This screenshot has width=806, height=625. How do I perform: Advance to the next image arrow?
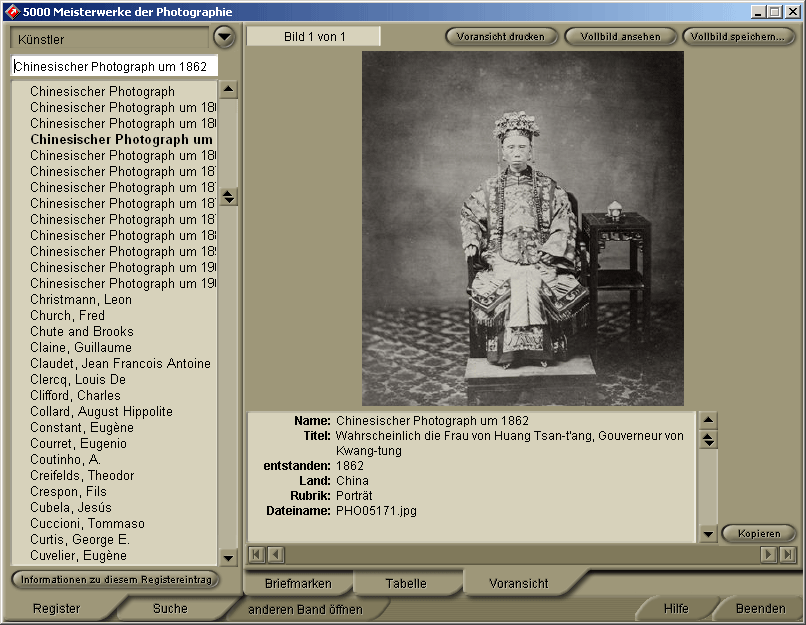pyautogui.click(x=769, y=554)
